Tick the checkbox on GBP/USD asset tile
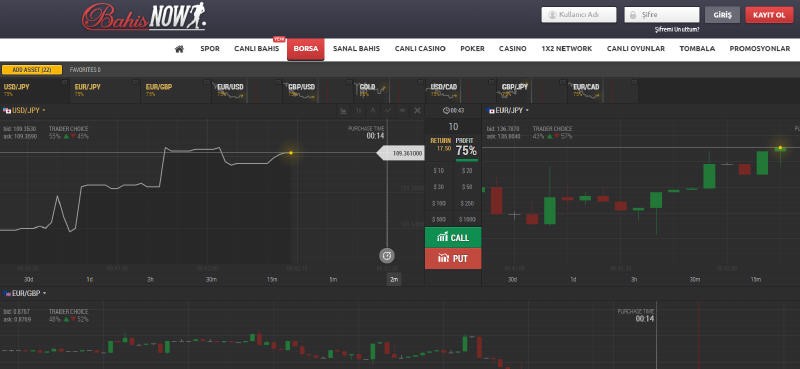The height and width of the screenshot is (369, 800). pyautogui.click(x=348, y=82)
